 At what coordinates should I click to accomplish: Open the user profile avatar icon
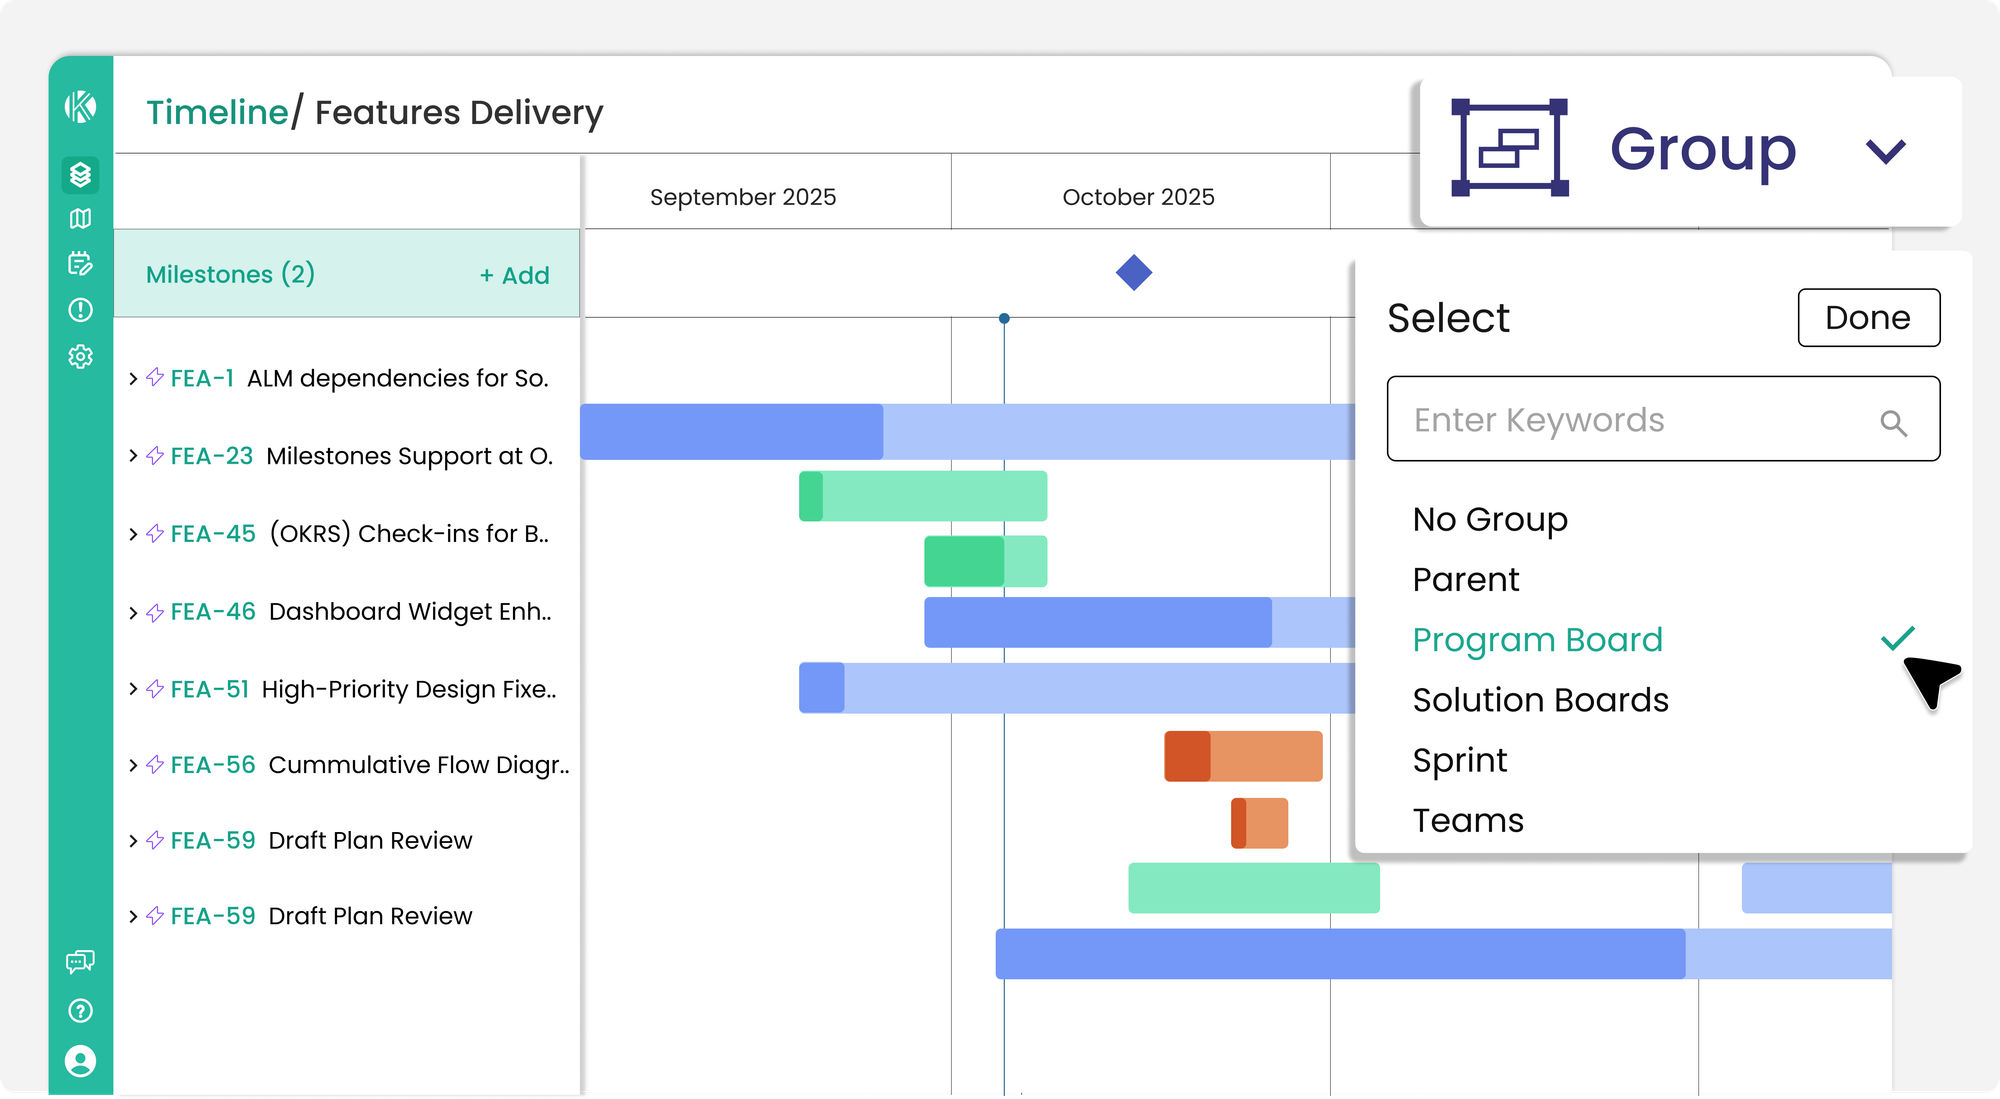[80, 1061]
